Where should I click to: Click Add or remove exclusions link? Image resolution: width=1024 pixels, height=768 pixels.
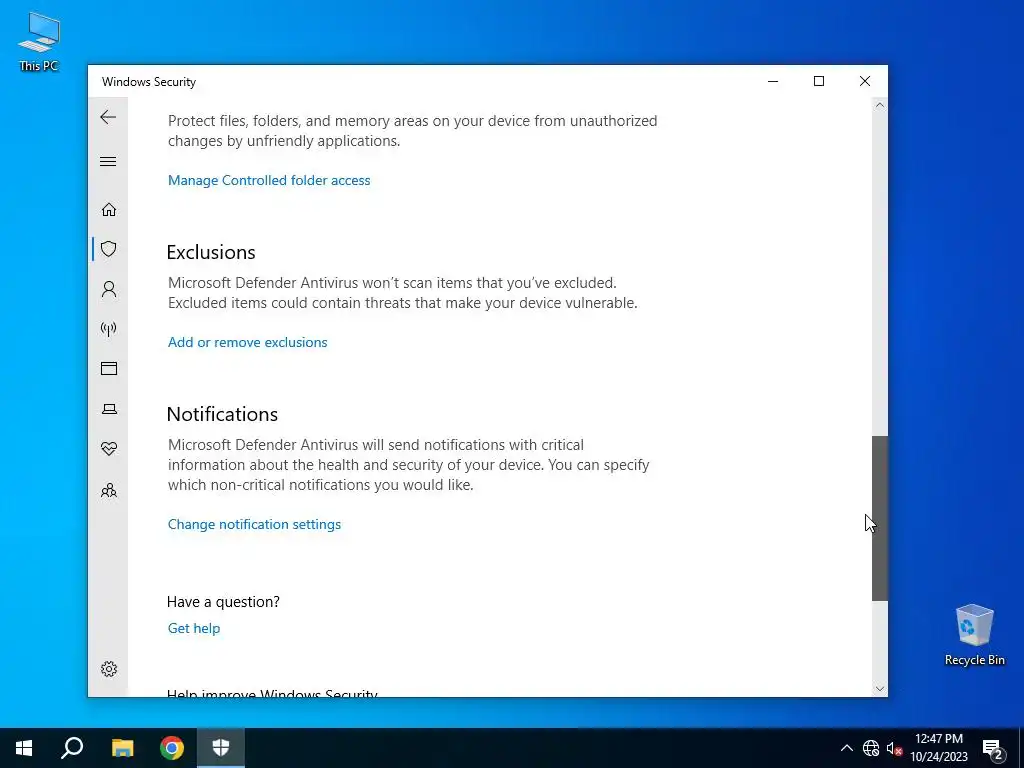pyautogui.click(x=247, y=342)
